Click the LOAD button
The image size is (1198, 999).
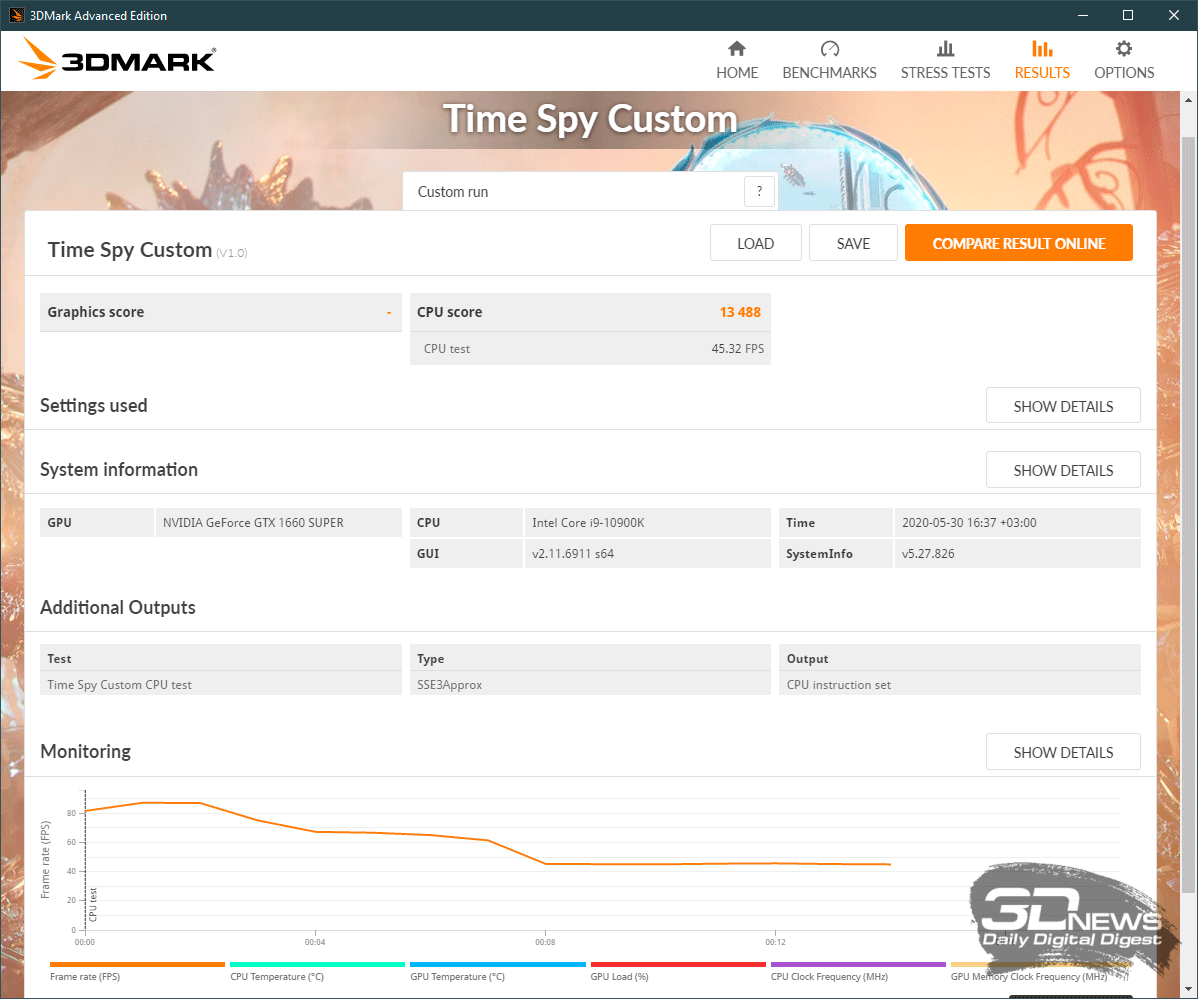click(x=756, y=243)
